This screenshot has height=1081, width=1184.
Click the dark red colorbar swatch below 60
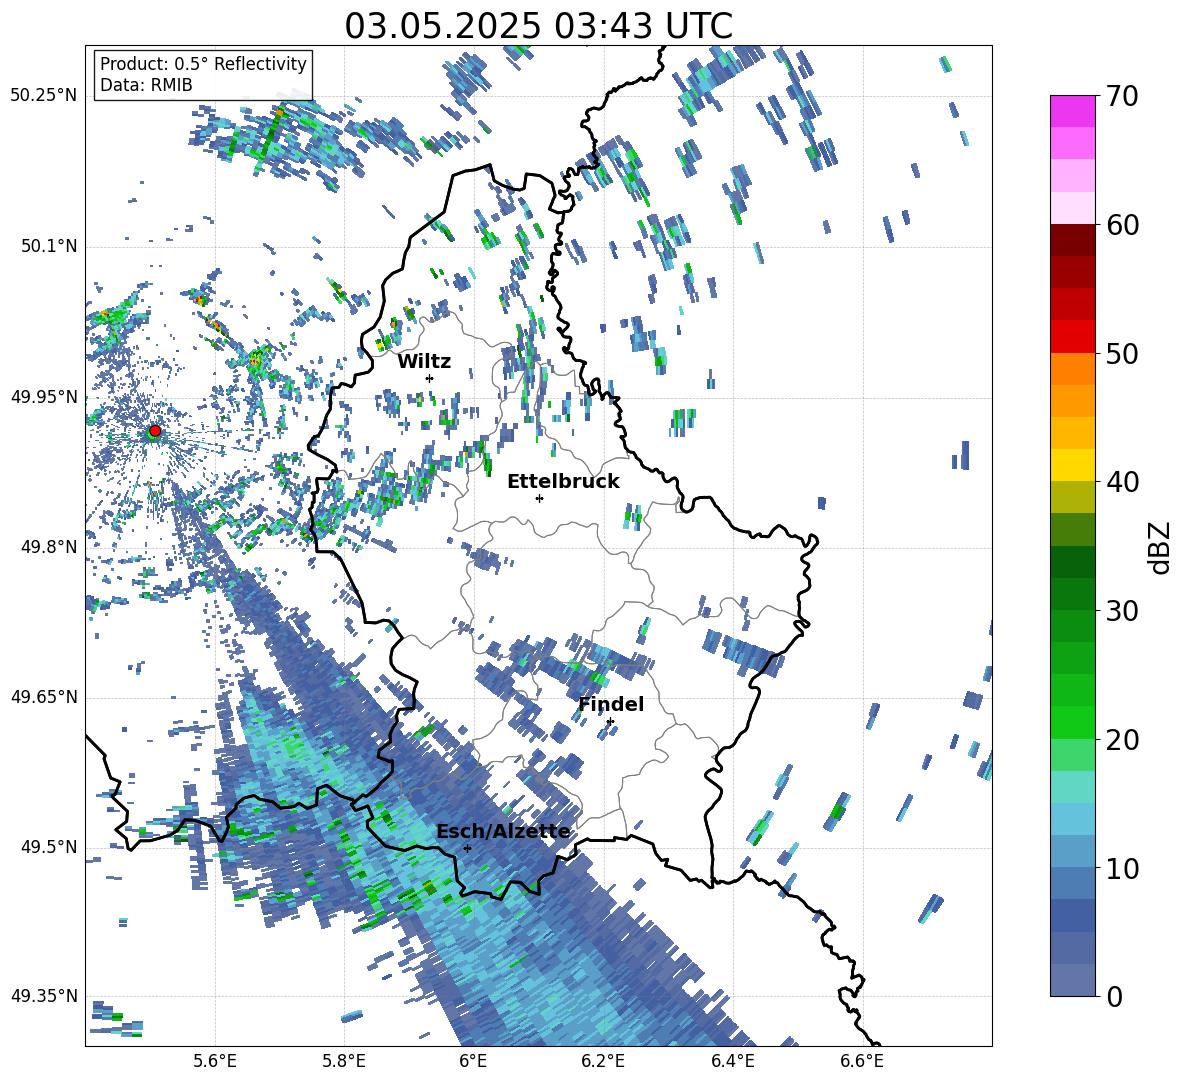pyautogui.click(x=1073, y=240)
